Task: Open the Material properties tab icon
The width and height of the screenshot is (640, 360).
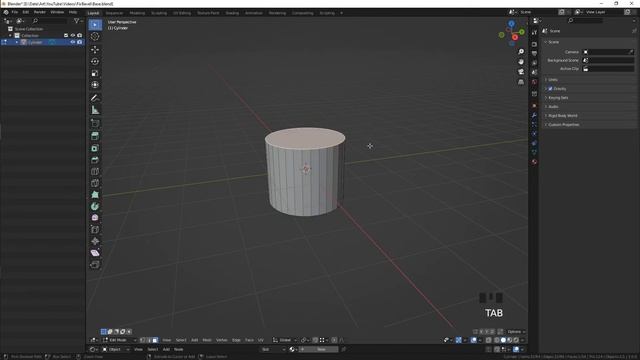Action: click(x=534, y=162)
